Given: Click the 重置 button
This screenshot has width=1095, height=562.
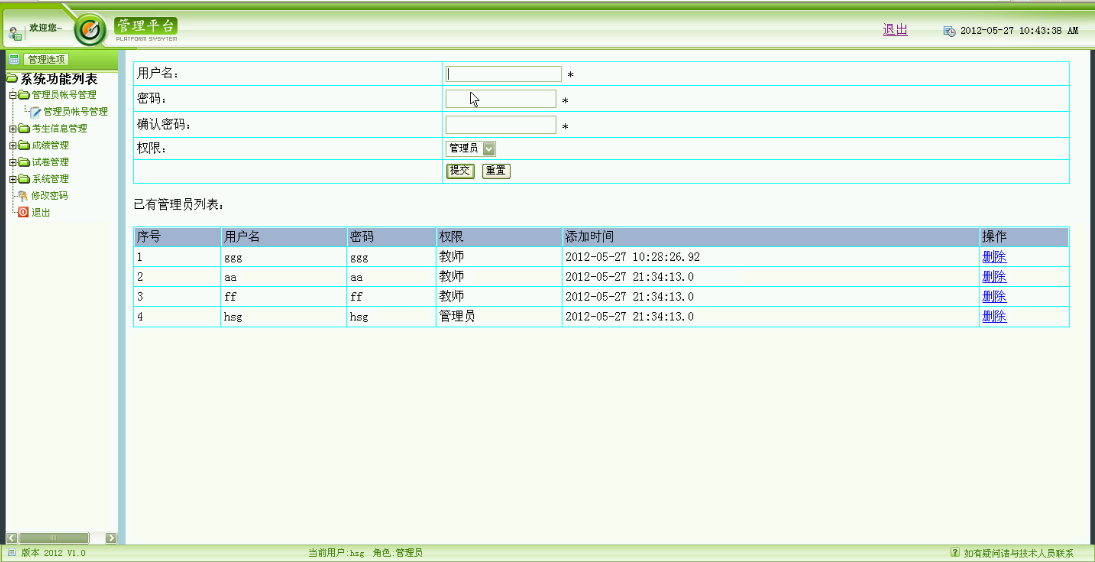Looking at the screenshot, I should tap(497, 171).
